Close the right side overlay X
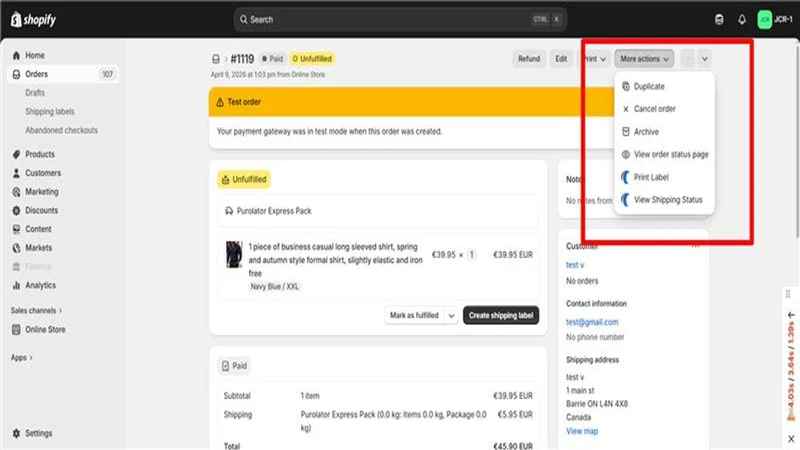Viewport: 800px width, 450px height. pyautogui.click(x=791, y=438)
